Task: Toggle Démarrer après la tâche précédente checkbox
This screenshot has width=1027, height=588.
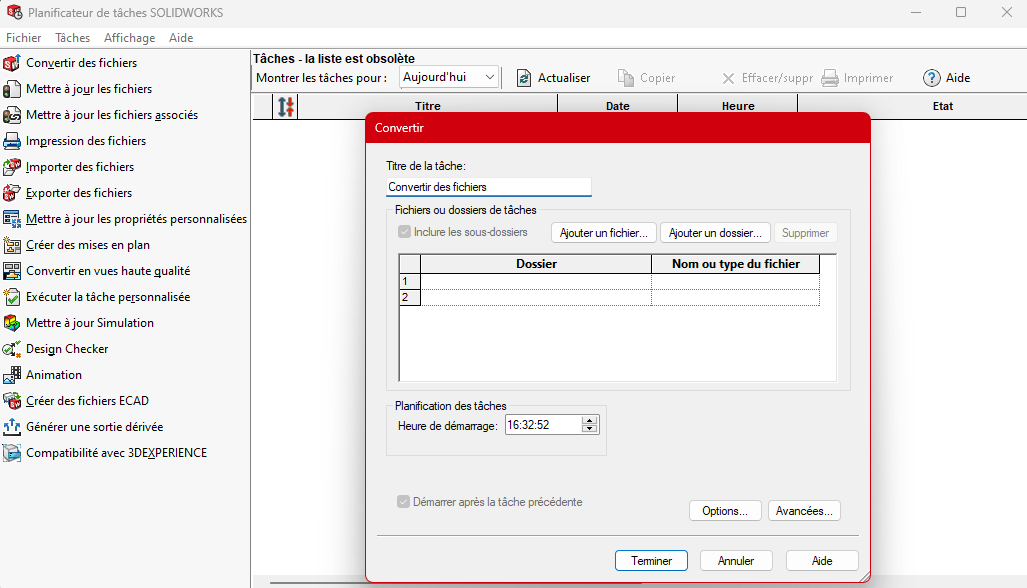Action: [x=403, y=502]
